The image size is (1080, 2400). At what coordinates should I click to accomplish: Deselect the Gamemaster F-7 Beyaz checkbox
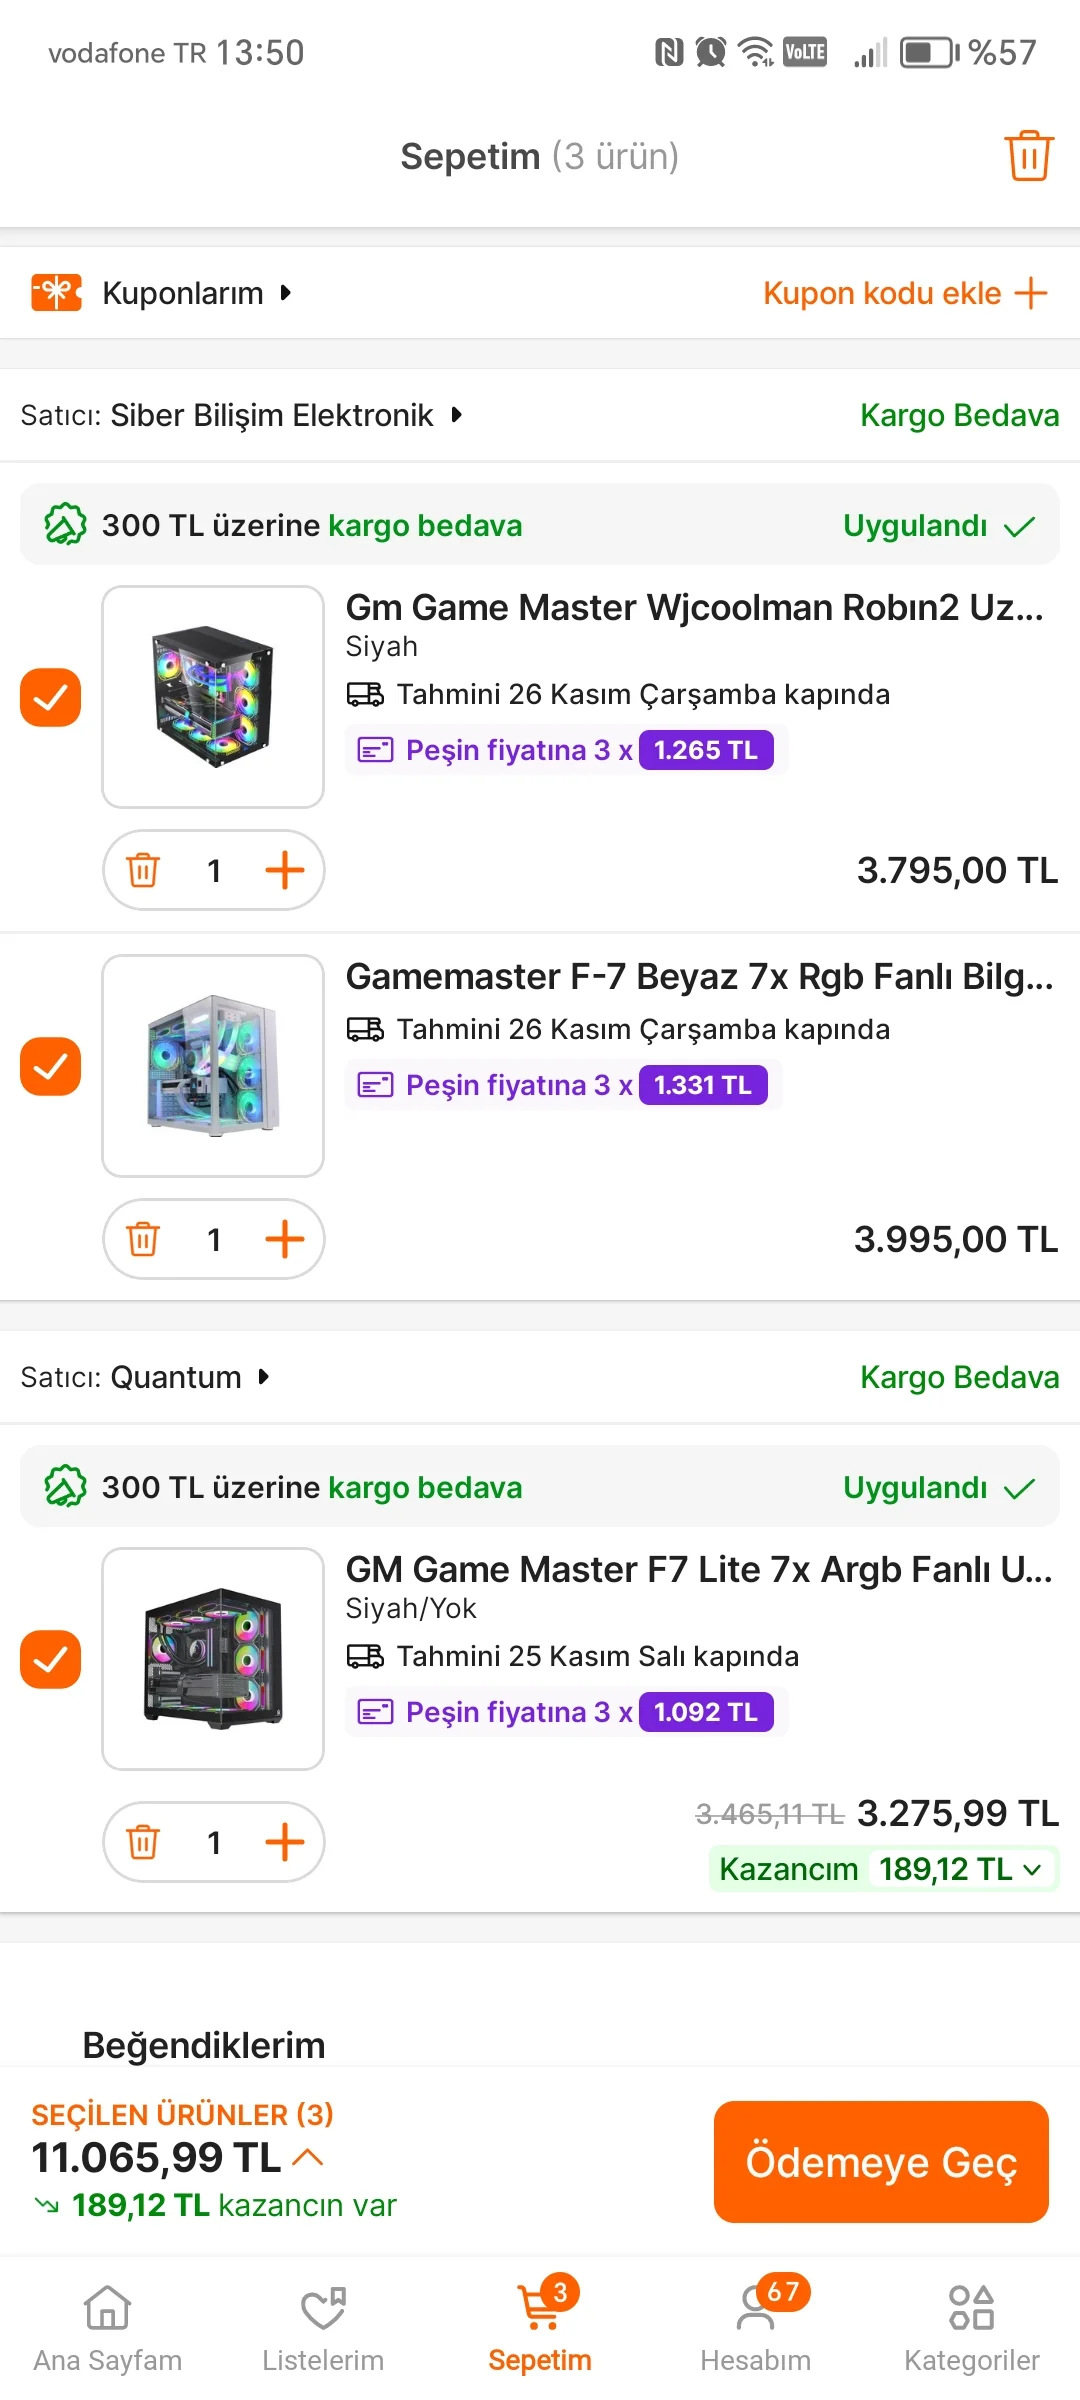tap(51, 1066)
